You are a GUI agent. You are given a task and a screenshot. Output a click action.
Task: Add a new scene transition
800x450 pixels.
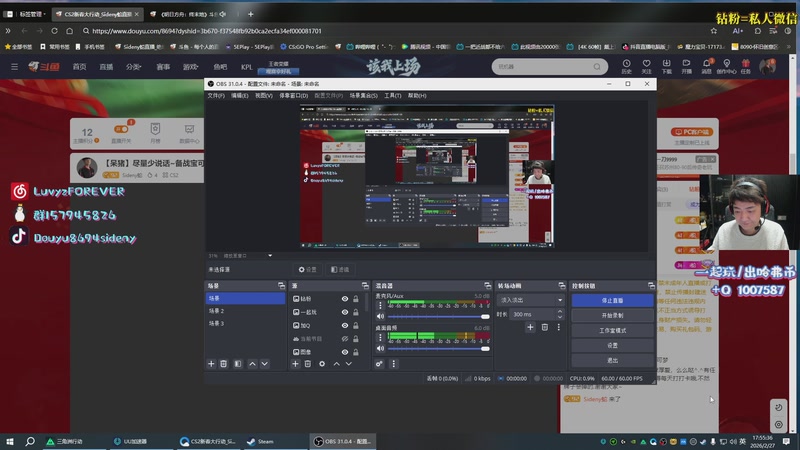(531, 327)
